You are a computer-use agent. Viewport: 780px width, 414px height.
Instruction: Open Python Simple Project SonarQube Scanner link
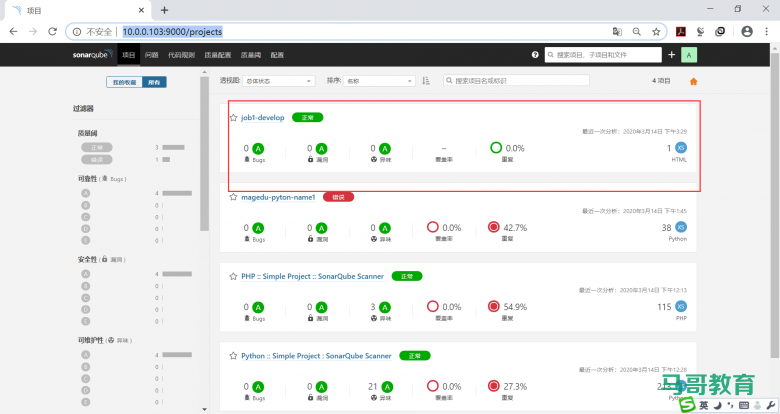316,356
